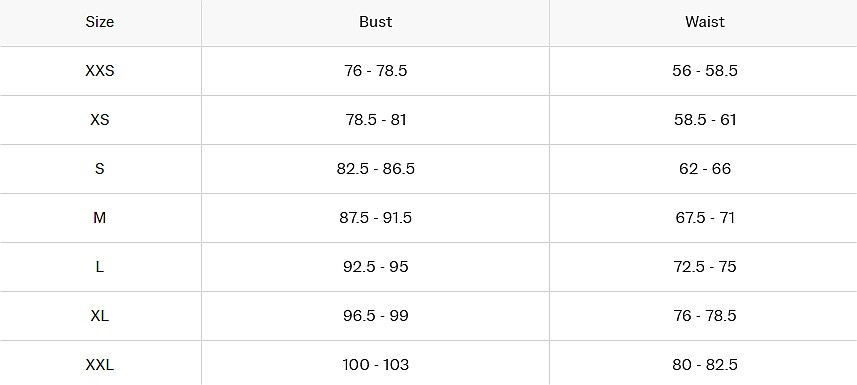Click the Bust column header
The height and width of the screenshot is (385, 857).
click(x=376, y=22)
